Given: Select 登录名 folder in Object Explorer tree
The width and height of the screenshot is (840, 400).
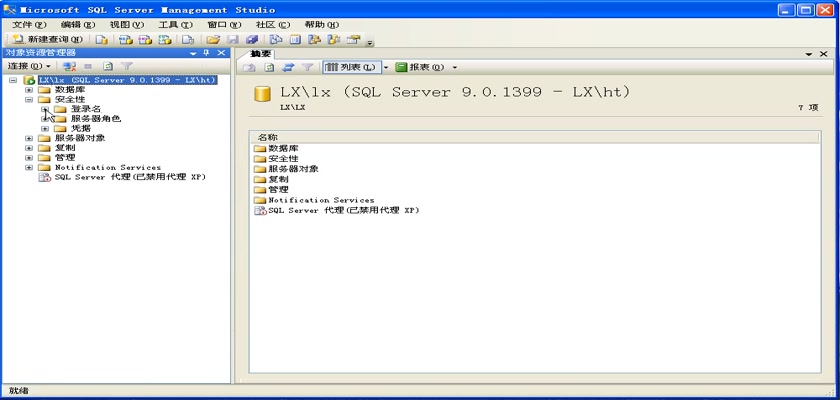Looking at the screenshot, I should click(86, 109).
